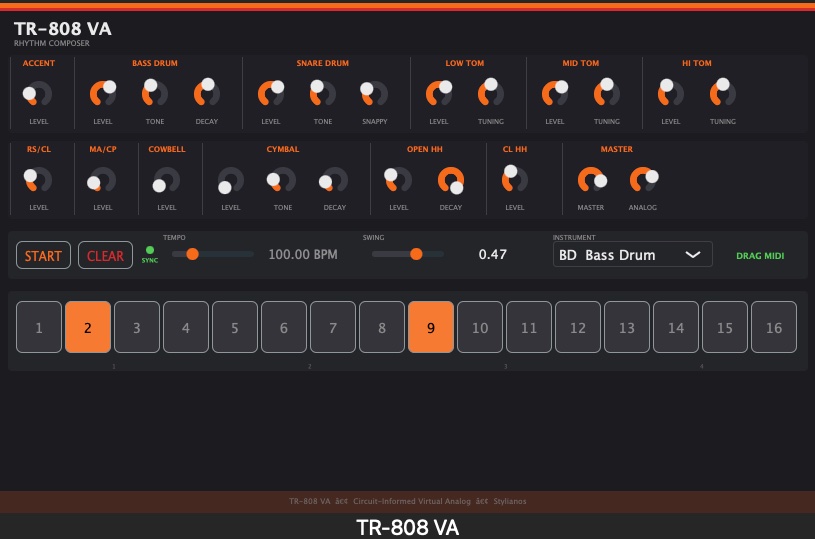
Task: Click the Cowbell Level knob
Action: (167, 180)
